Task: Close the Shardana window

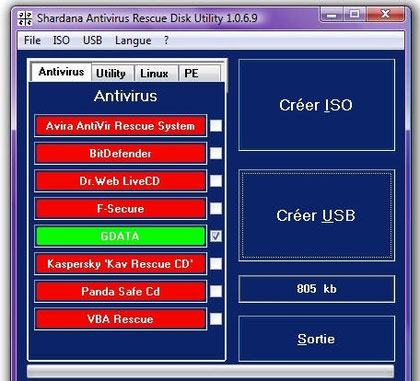Action: coord(385,15)
